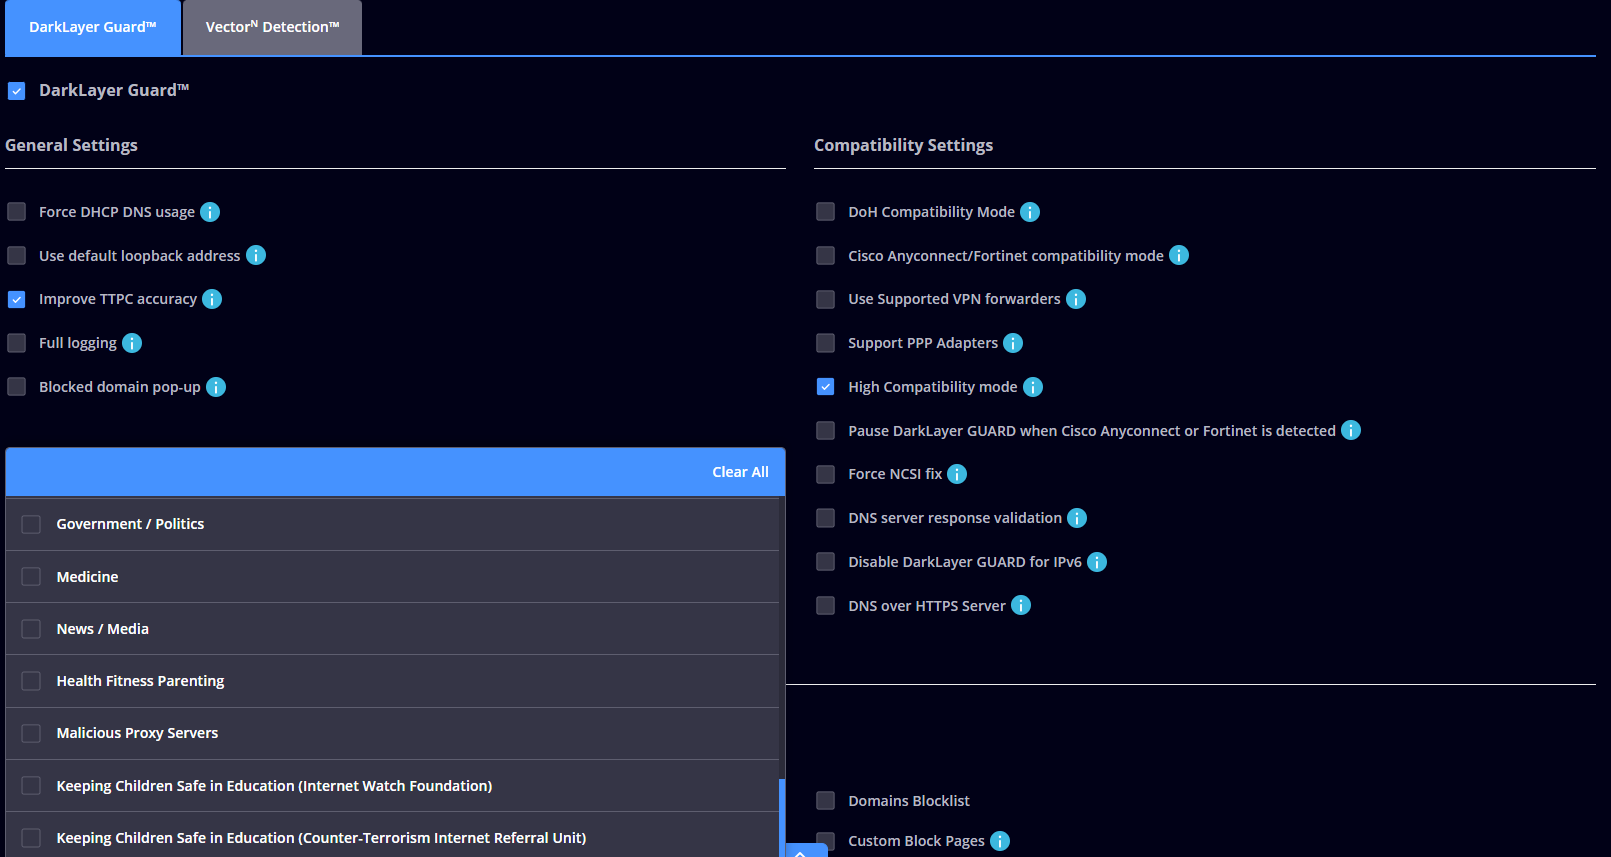Image resolution: width=1611 pixels, height=857 pixels.
Task: Click Clear All in category list
Action: tap(740, 472)
